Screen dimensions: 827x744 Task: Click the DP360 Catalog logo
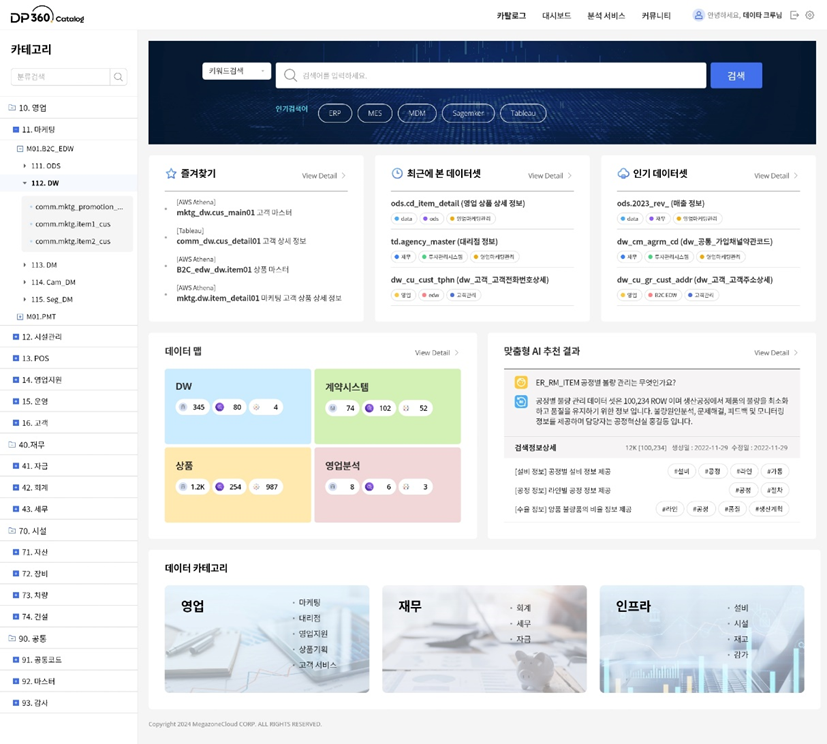47,15
